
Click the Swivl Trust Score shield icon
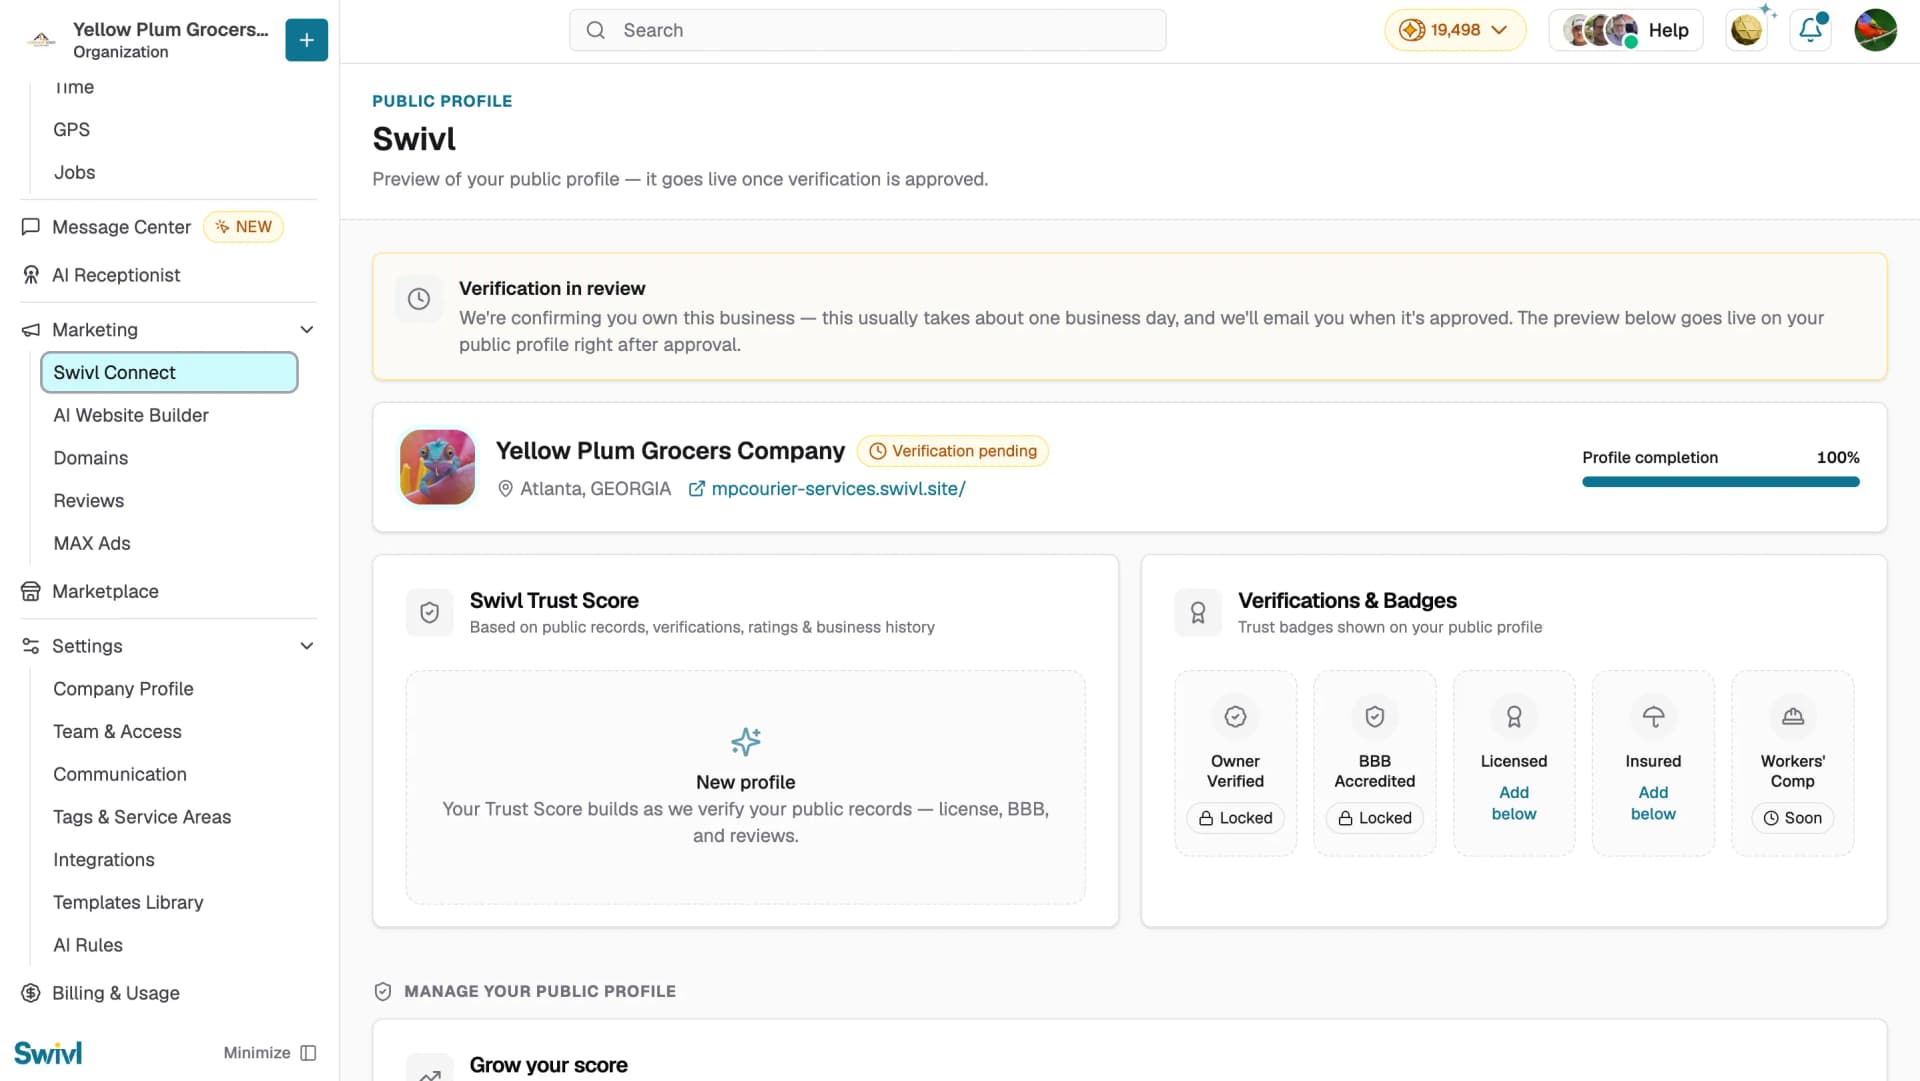point(430,613)
